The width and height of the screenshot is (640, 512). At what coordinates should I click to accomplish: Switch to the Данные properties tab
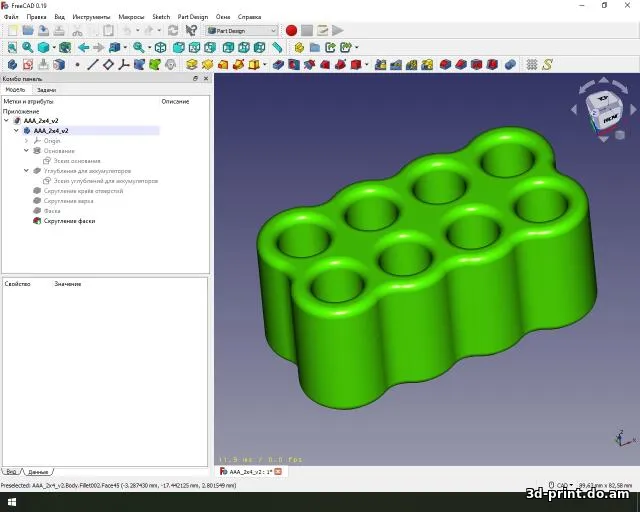pyautogui.click(x=38, y=472)
